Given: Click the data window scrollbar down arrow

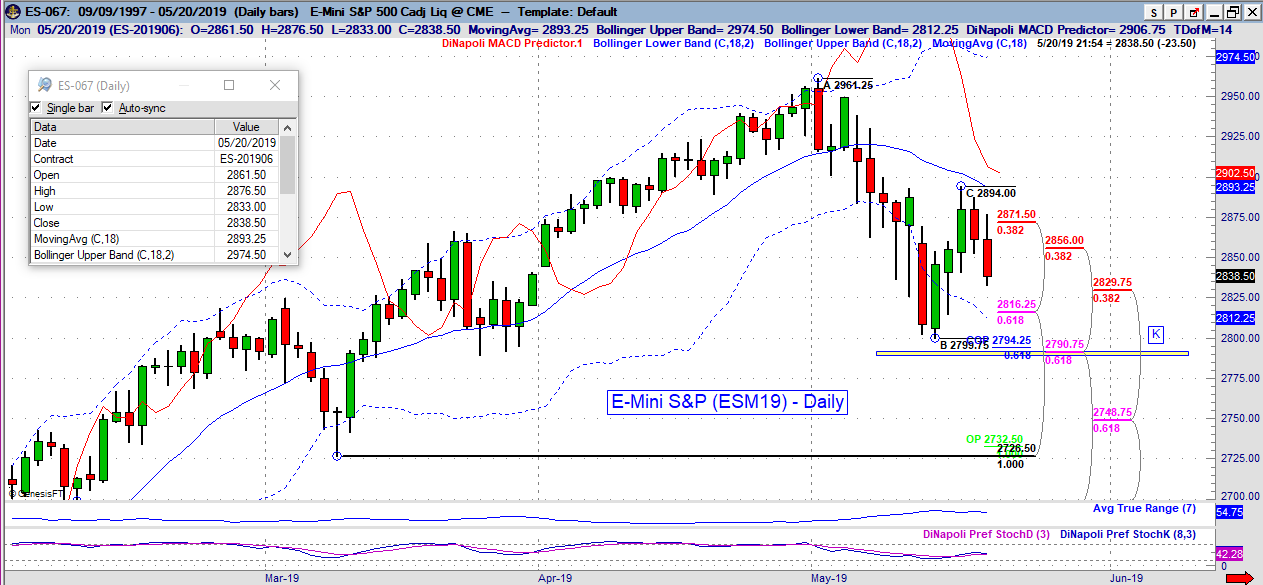Looking at the screenshot, I should coord(287,255).
